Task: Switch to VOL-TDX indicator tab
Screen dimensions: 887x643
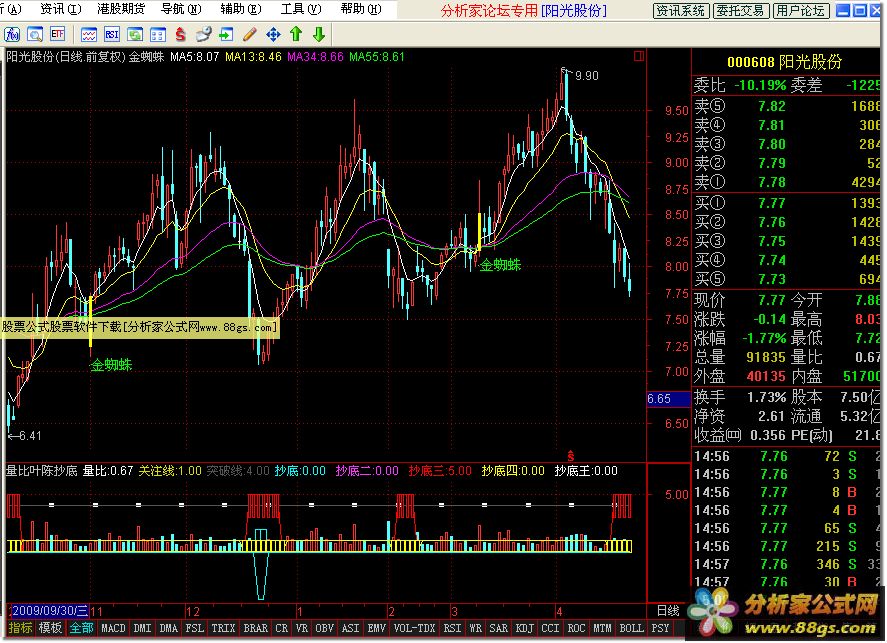Action: pos(415,628)
